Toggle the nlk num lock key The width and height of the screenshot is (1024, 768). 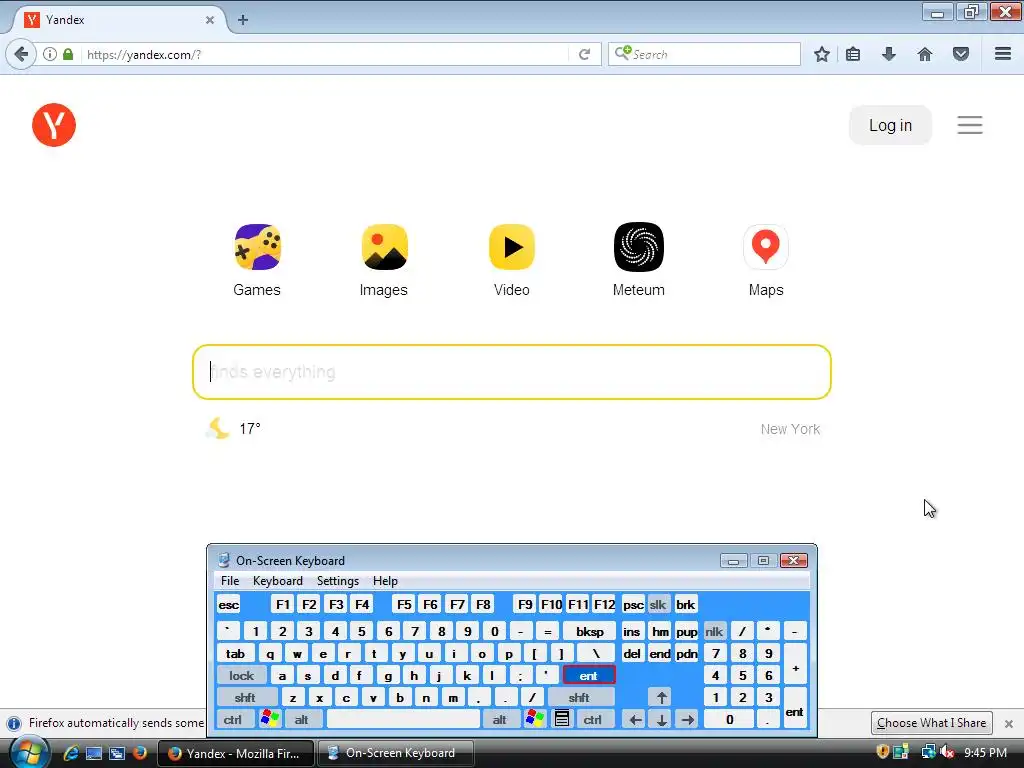click(x=714, y=632)
